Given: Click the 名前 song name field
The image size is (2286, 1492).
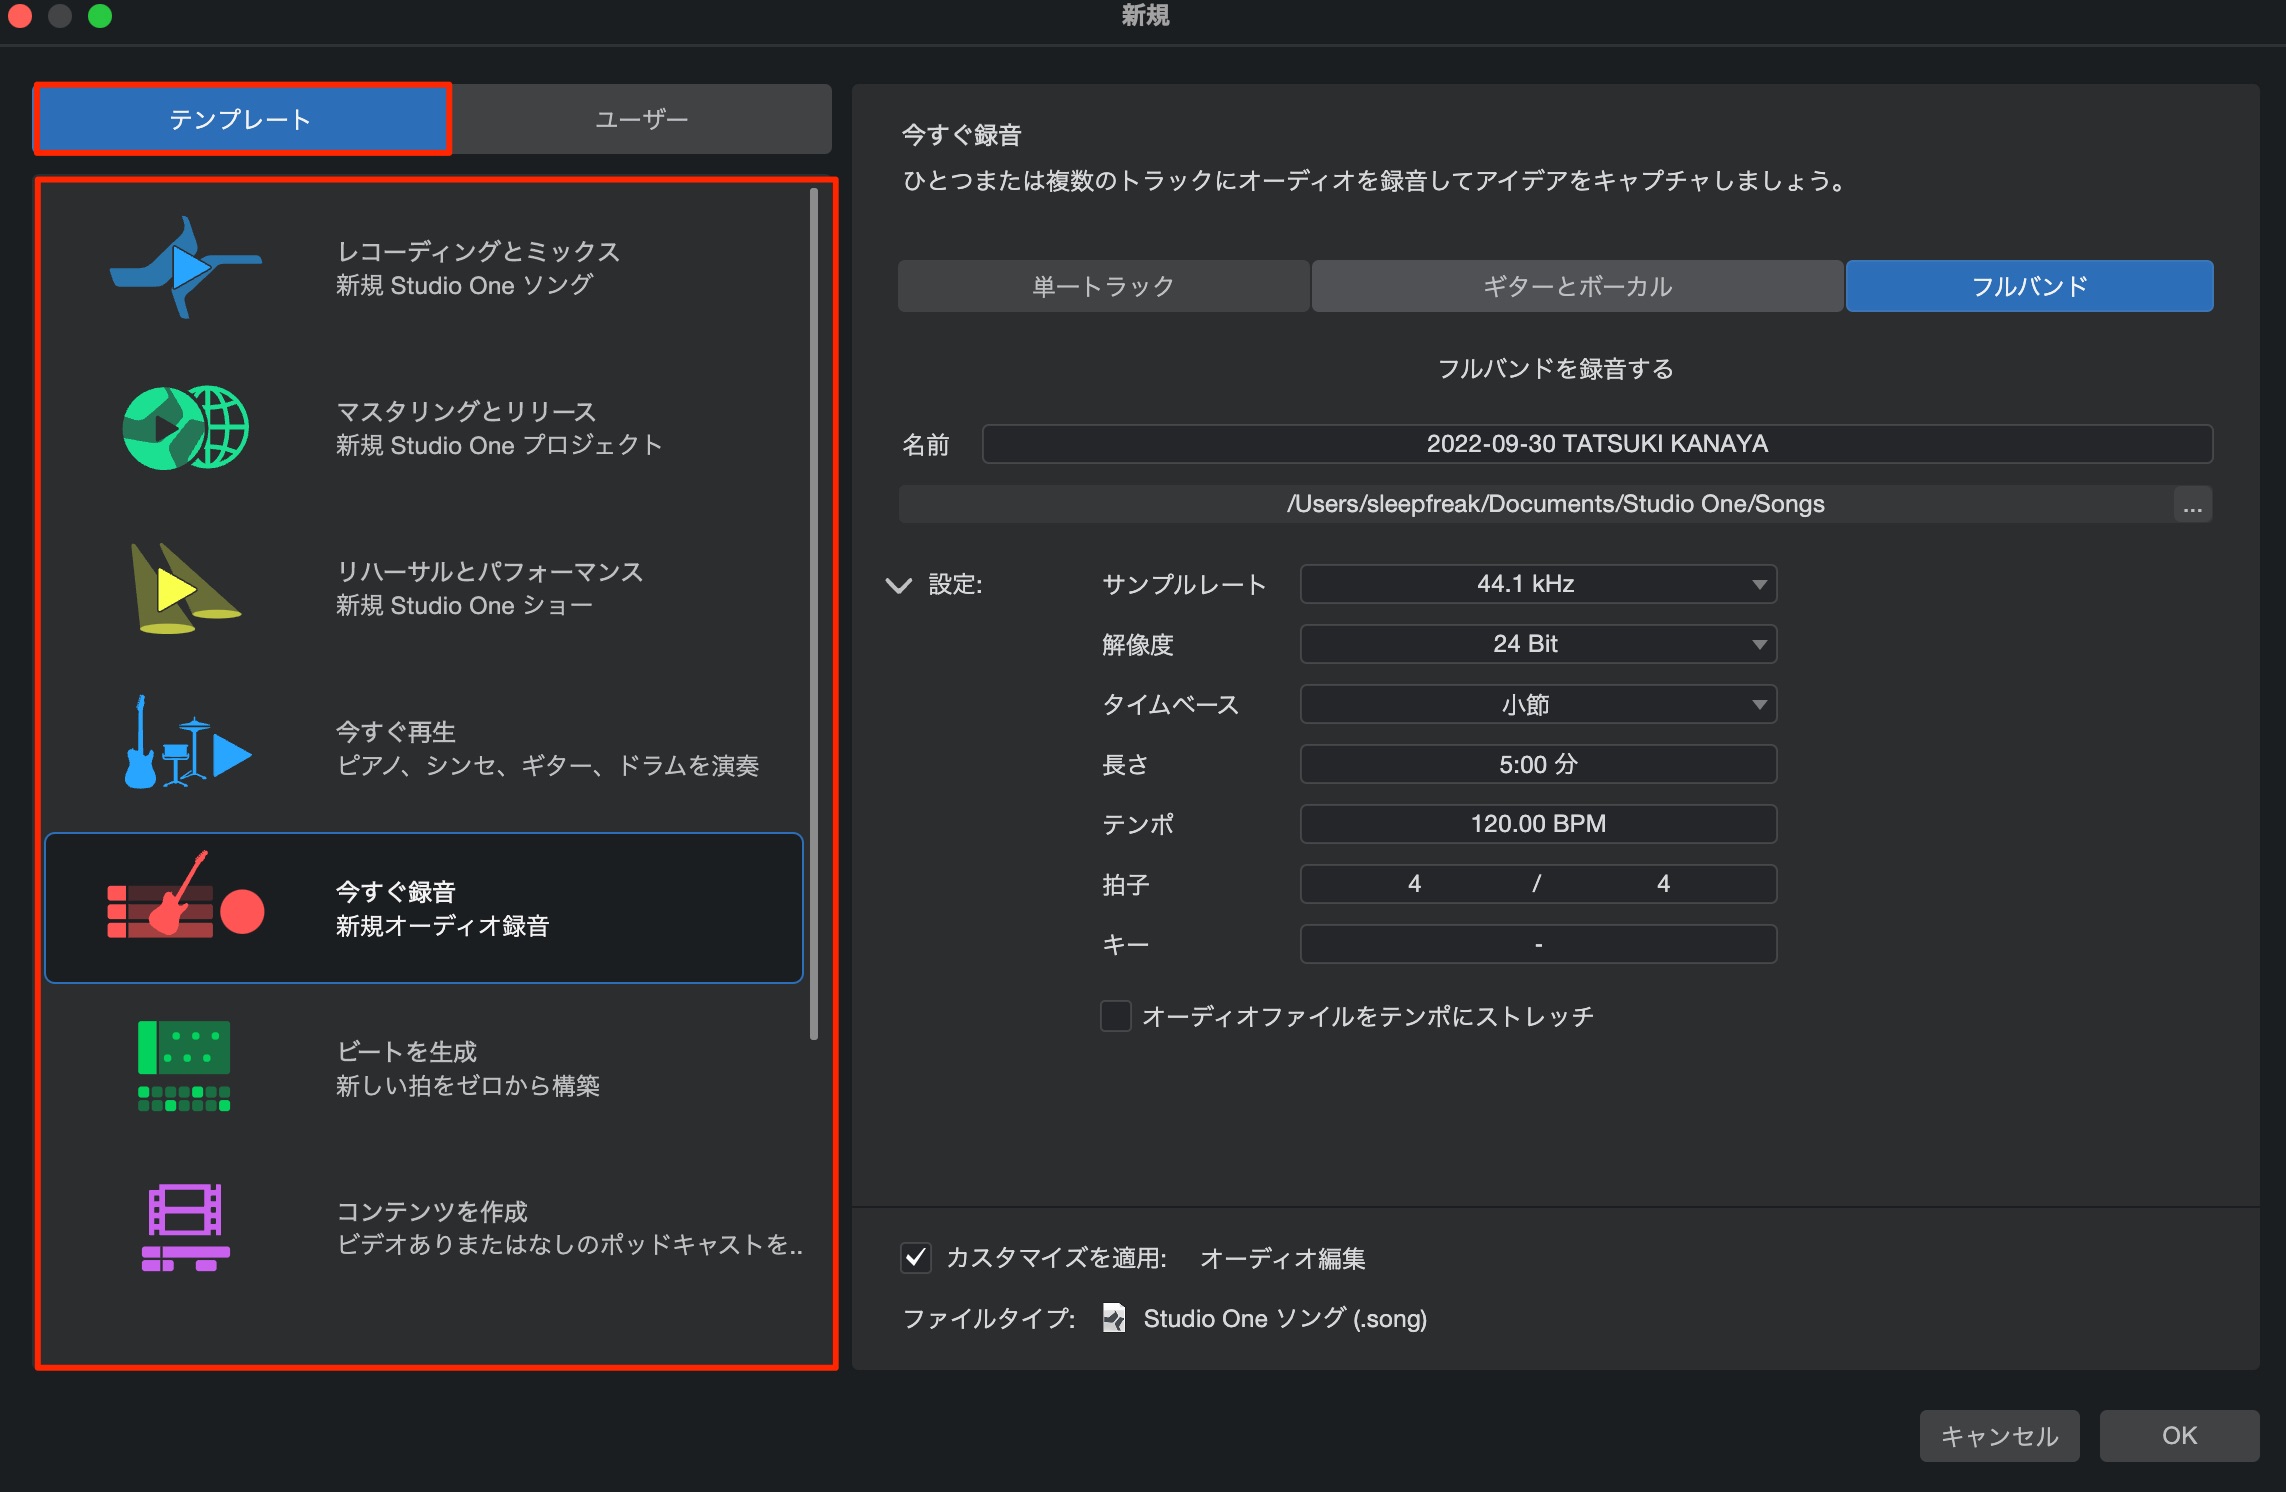Looking at the screenshot, I should (1597, 444).
